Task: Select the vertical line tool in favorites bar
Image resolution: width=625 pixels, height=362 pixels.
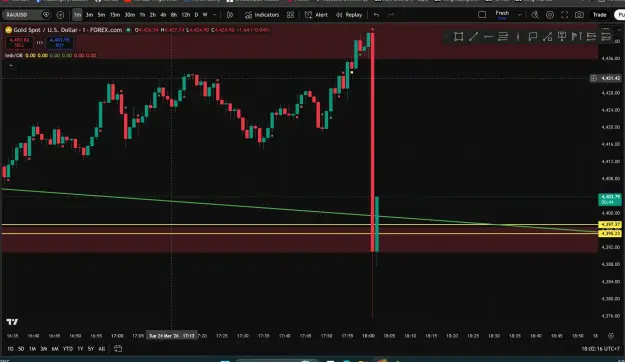Action: (518, 37)
